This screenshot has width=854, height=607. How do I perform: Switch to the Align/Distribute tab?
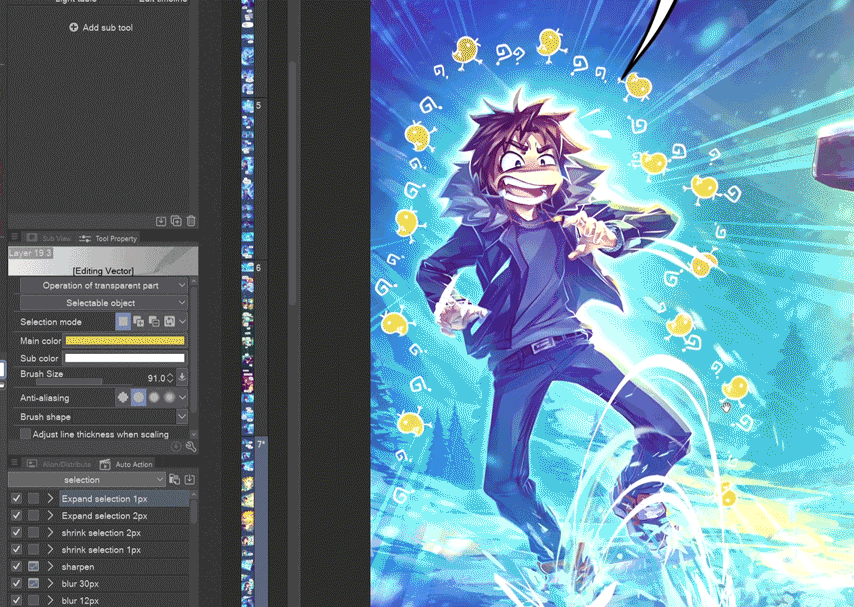pyautogui.click(x=59, y=464)
